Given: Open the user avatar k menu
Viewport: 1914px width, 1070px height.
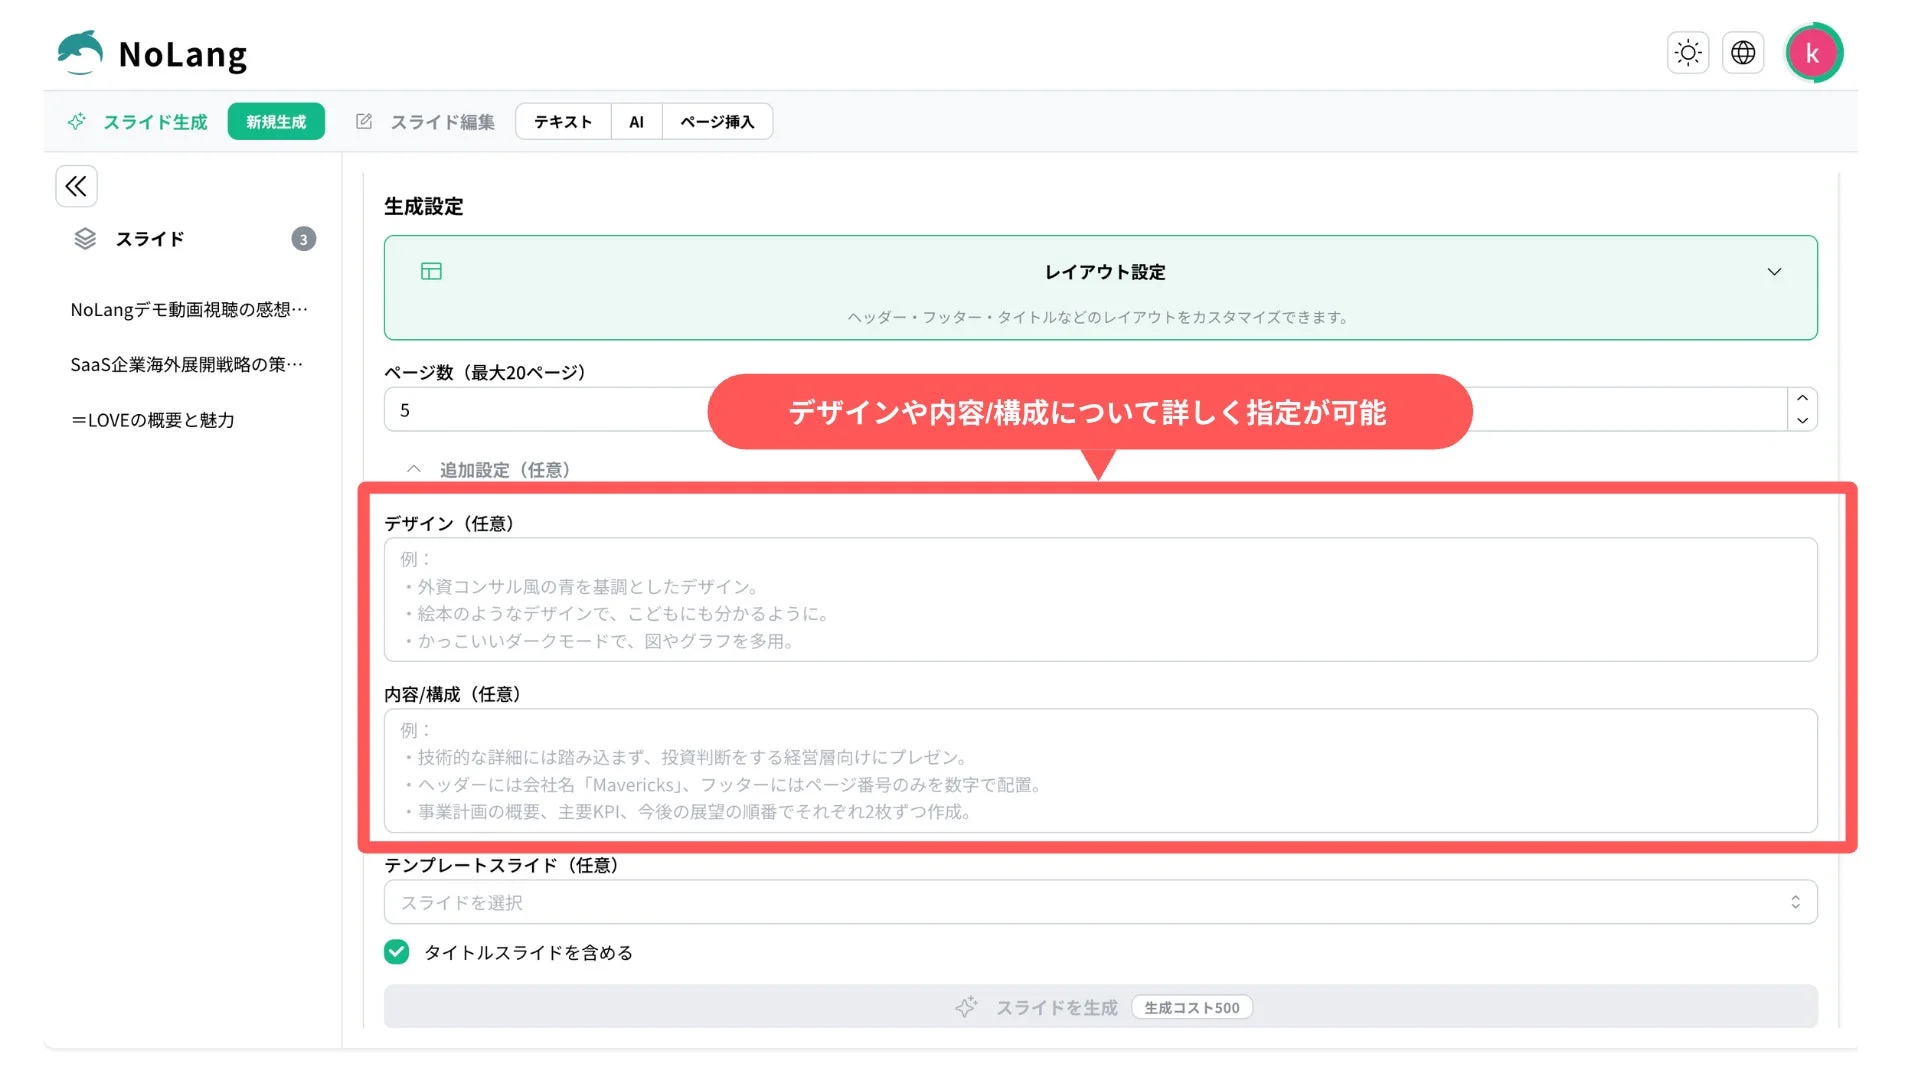Looking at the screenshot, I should (x=1813, y=52).
